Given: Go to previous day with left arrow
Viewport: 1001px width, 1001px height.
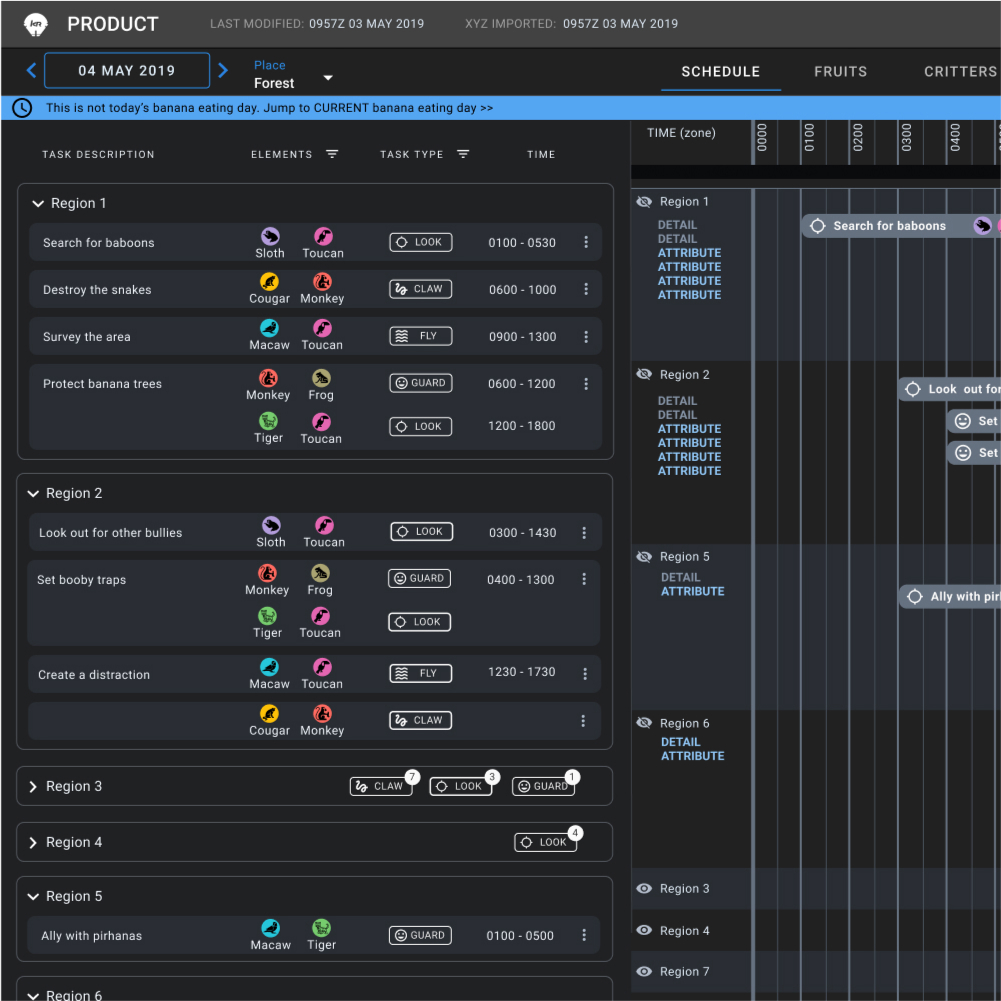Looking at the screenshot, I should point(31,70).
